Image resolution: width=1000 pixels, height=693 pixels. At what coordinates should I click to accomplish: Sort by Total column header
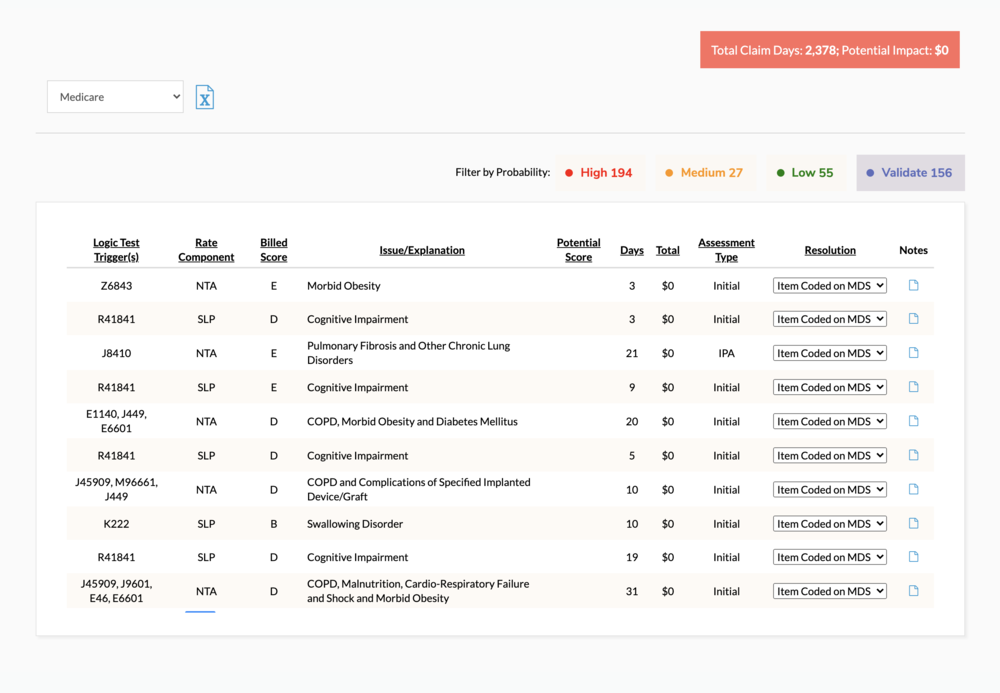coord(668,250)
